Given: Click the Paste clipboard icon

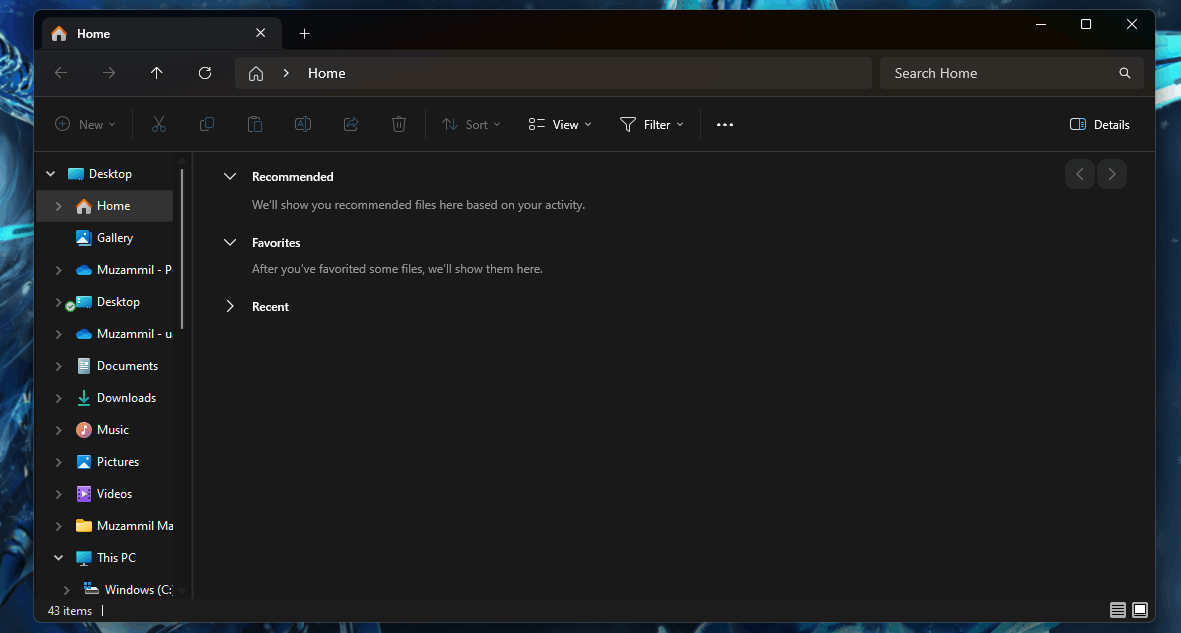Looking at the screenshot, I should click(255, 124).
